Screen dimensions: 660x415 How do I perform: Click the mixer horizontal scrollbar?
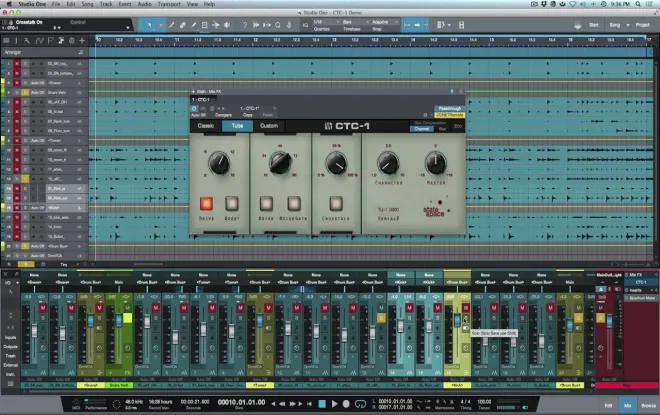(x=301, y=391)
